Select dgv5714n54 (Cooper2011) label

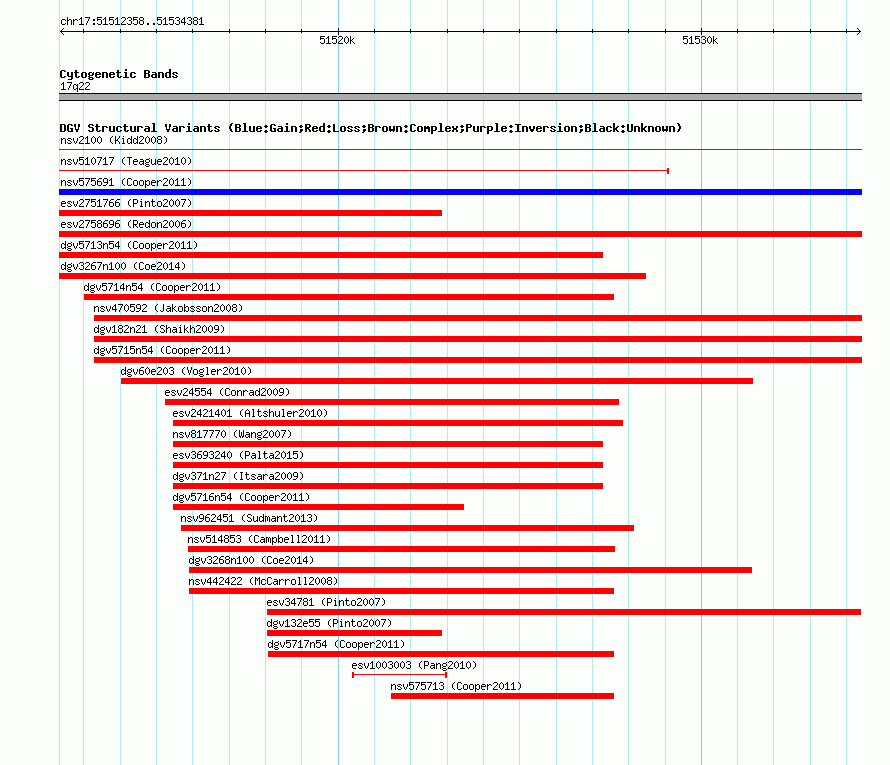click(x=152, y=287)
